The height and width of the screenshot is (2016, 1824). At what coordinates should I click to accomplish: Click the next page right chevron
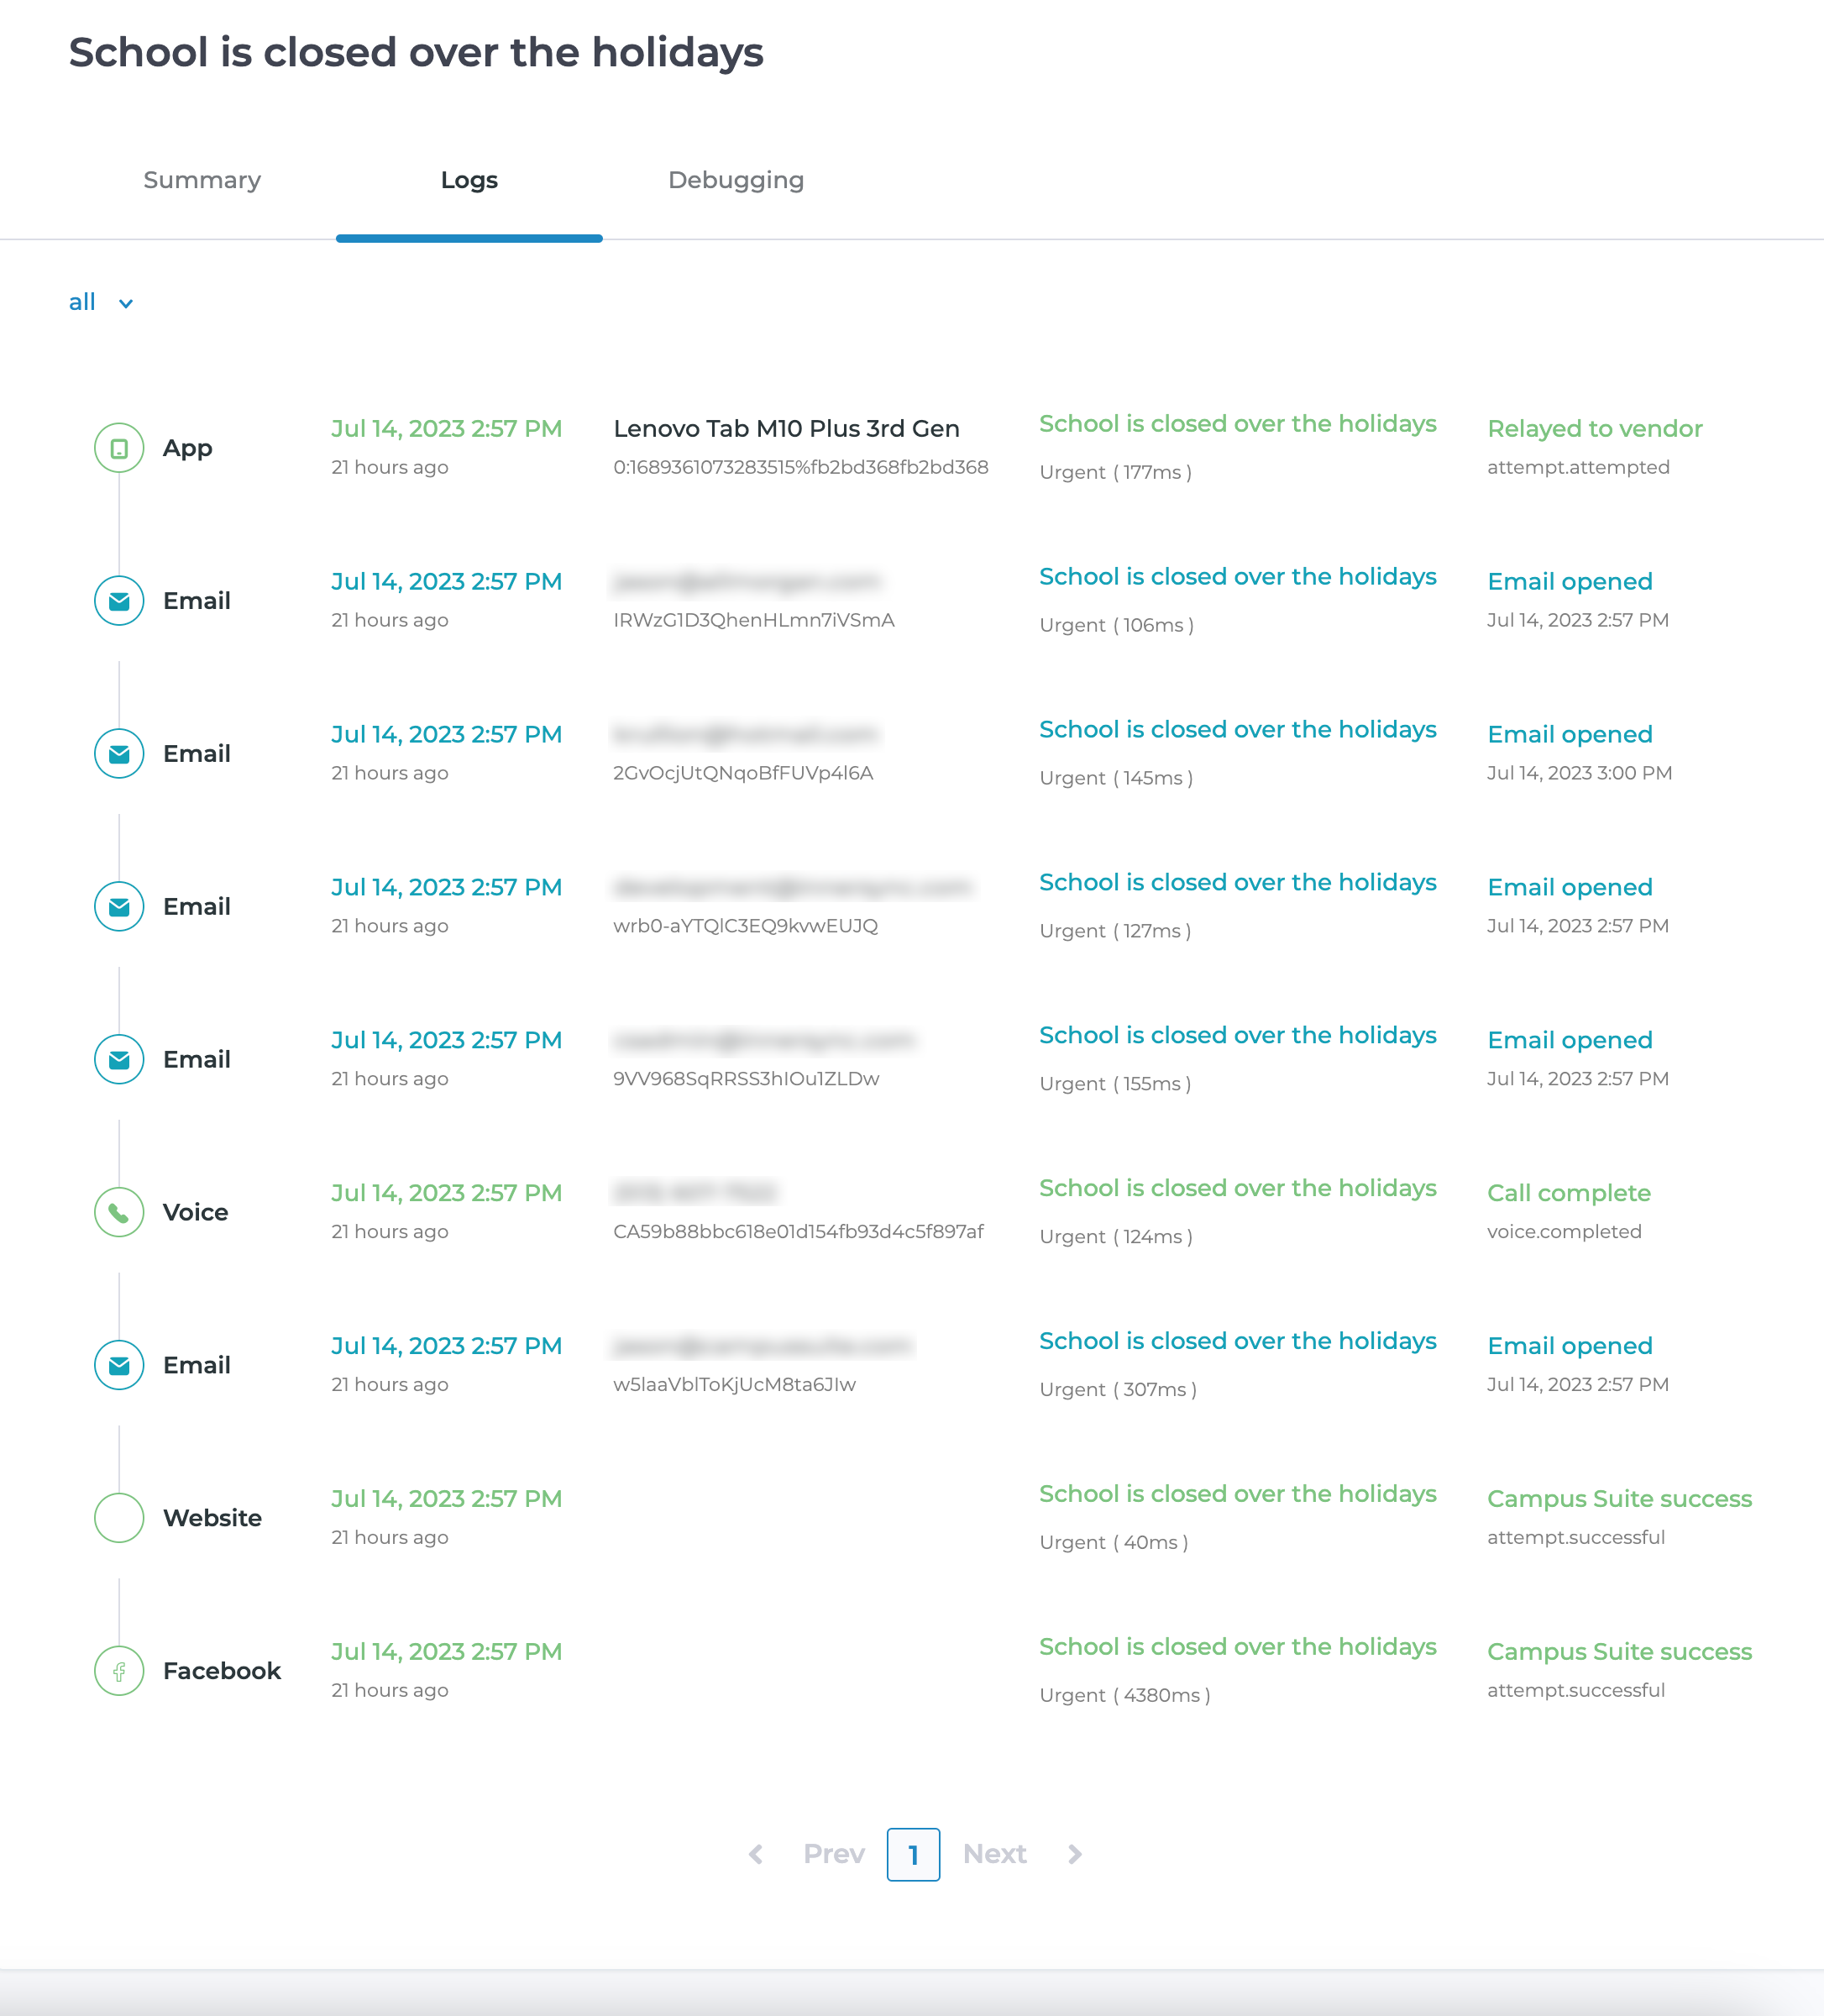tap(1075, 1854)
